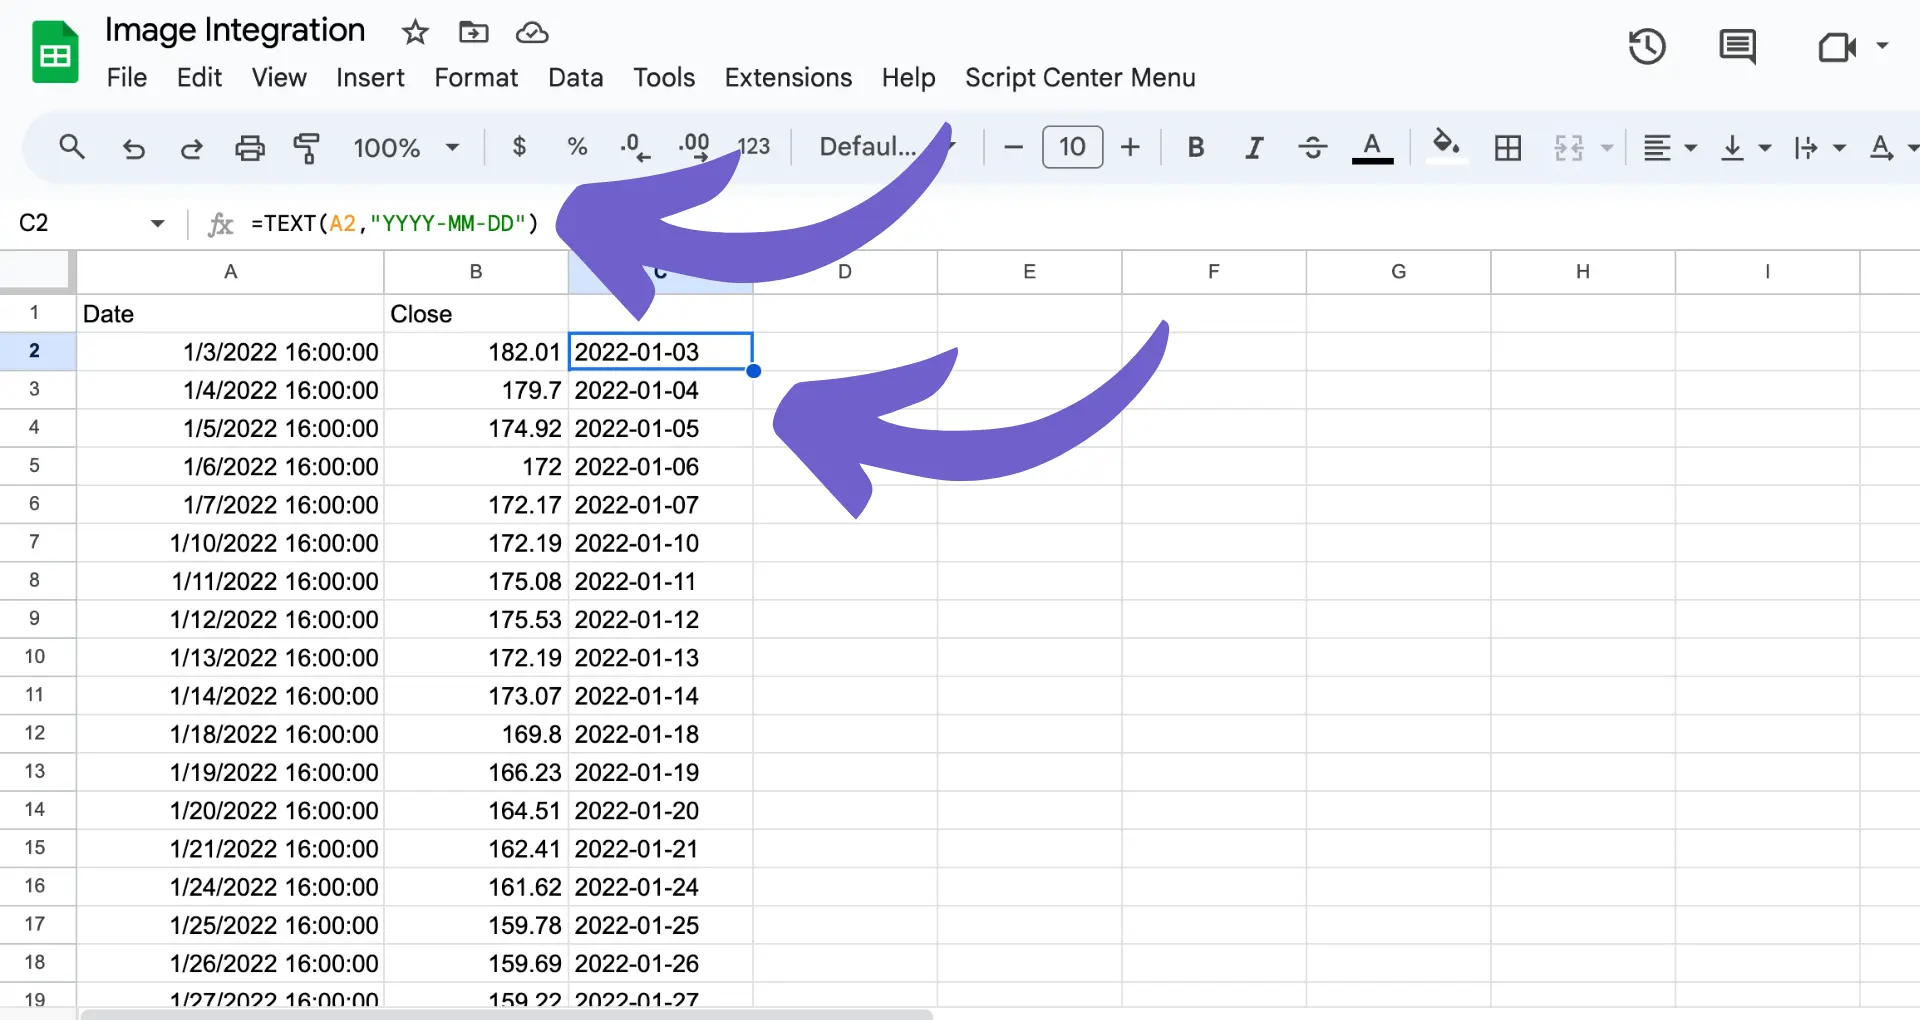Screen dimensions: 1920x1020
Task: Open version history clock icon
Action: (x=1646, y=47)
